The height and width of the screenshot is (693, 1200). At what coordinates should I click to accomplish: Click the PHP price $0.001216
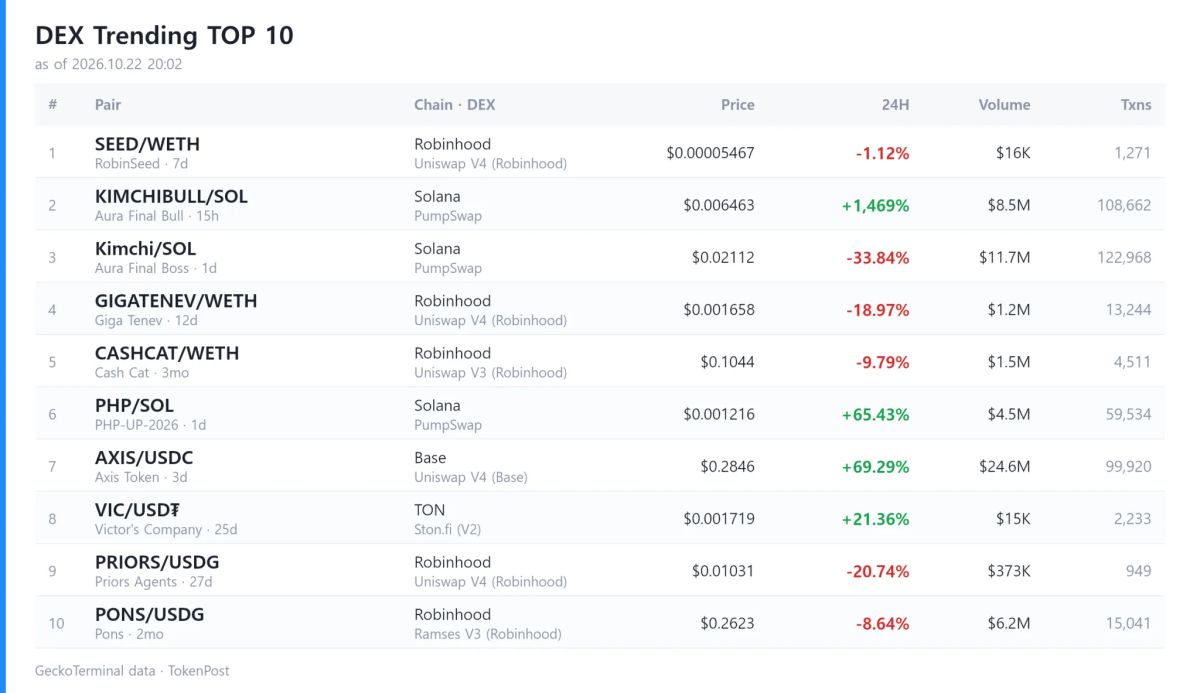click(719, 414)
